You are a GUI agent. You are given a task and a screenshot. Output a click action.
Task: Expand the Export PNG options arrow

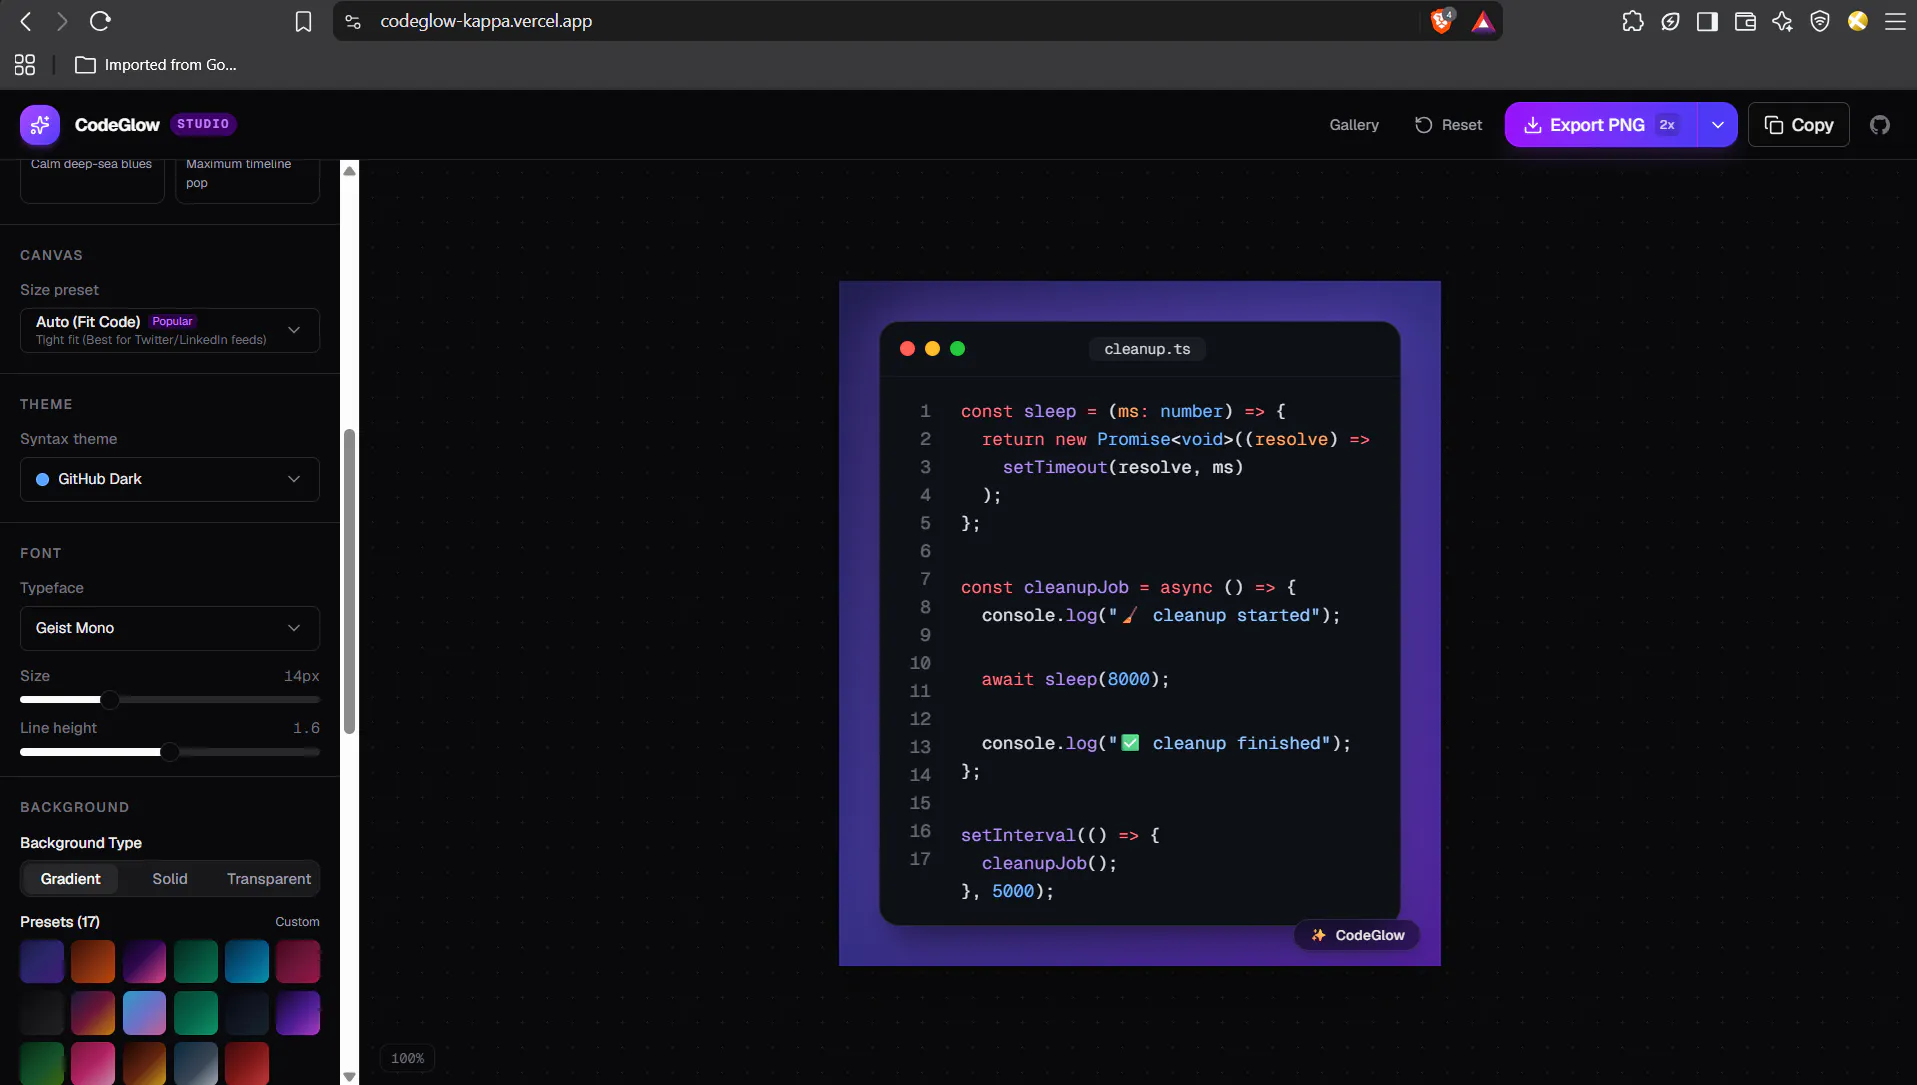1717,125
